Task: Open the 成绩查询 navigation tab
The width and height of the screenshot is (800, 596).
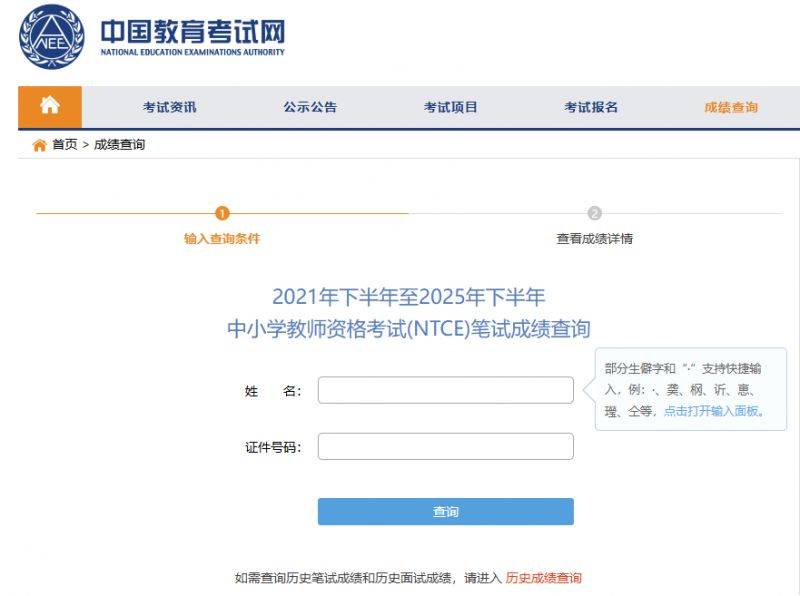Action: click(731, 107)
